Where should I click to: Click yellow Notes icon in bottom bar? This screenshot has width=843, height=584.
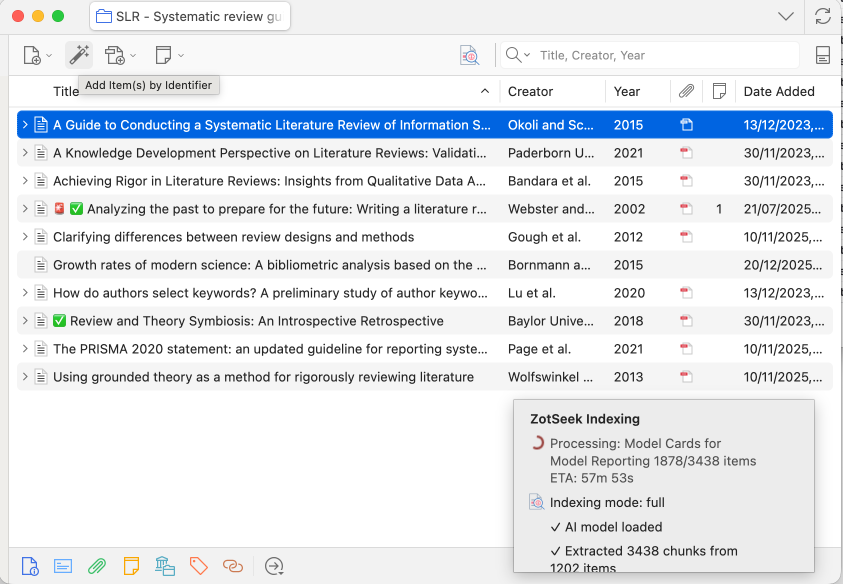(131, 566)
